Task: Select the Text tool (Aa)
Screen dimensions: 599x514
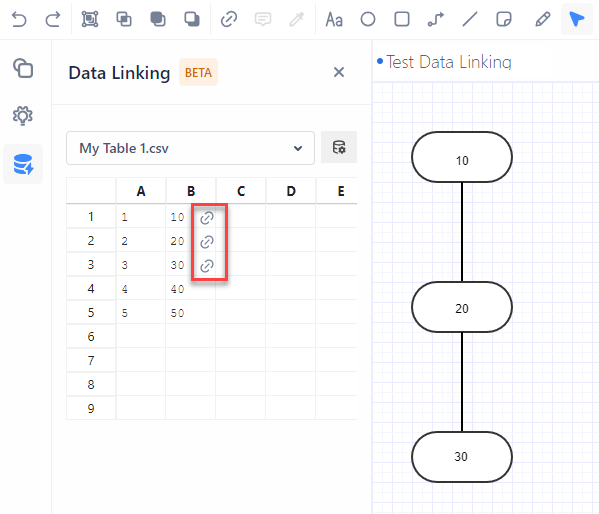Action: pos(334,19)
